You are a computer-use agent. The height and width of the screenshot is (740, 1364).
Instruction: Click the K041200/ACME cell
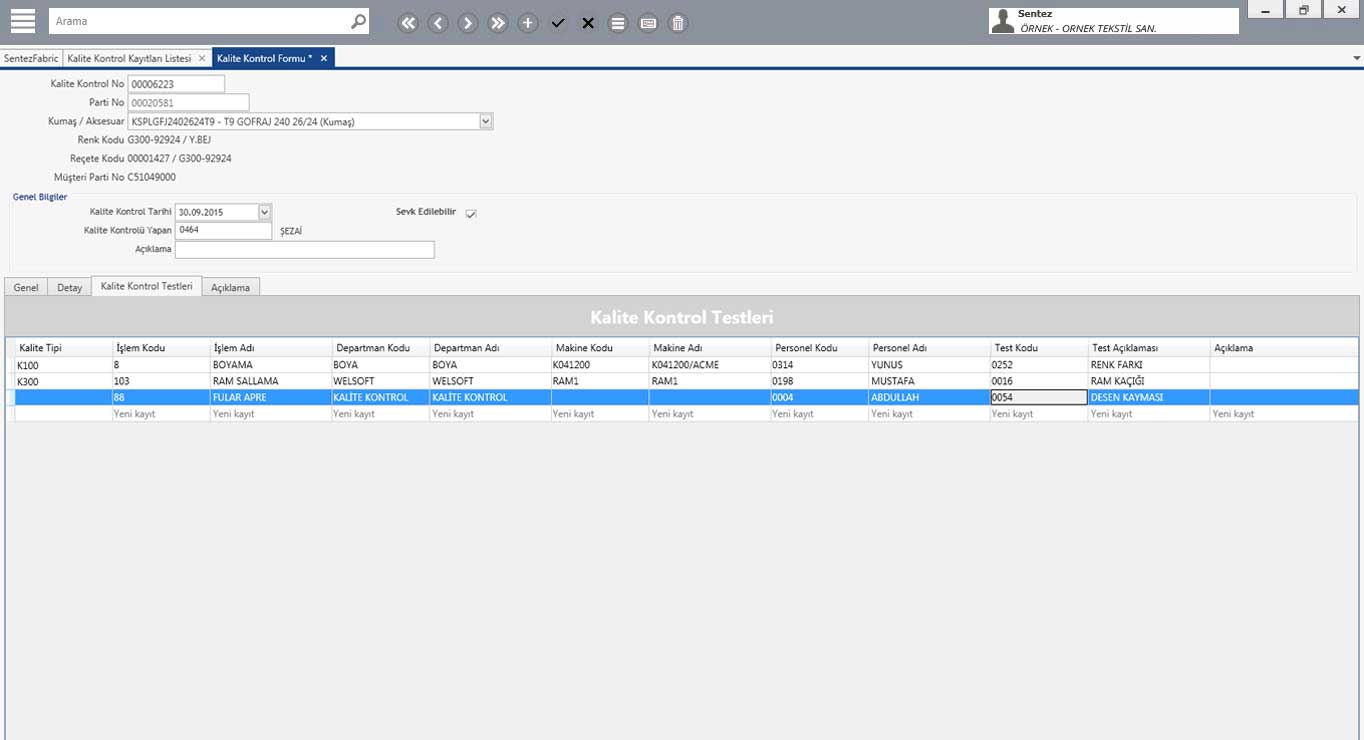point(710,365)
